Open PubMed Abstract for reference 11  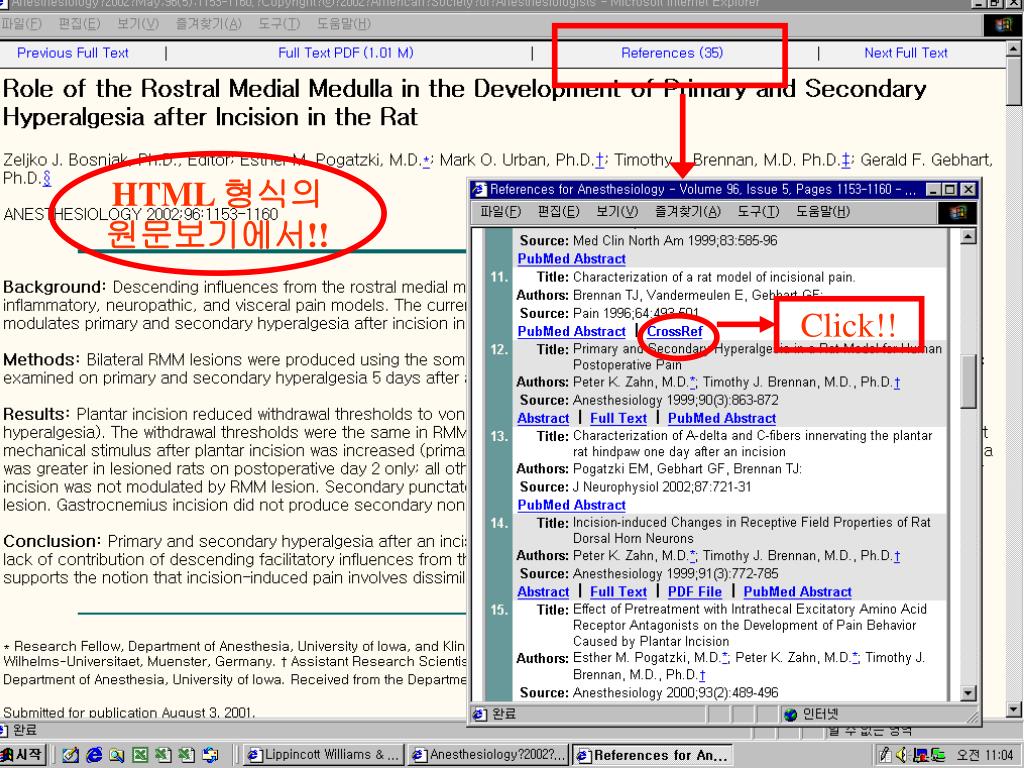click(x=571, y=332)
